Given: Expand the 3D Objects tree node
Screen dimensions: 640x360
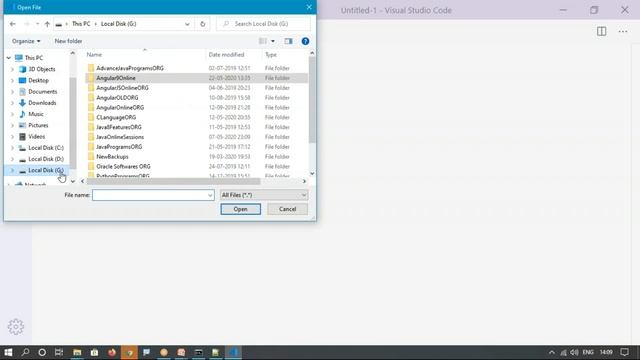Looking at the screenshot, I should pos(12,69).
